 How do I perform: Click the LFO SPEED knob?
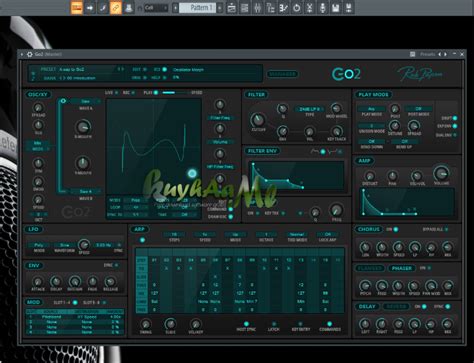84,245
